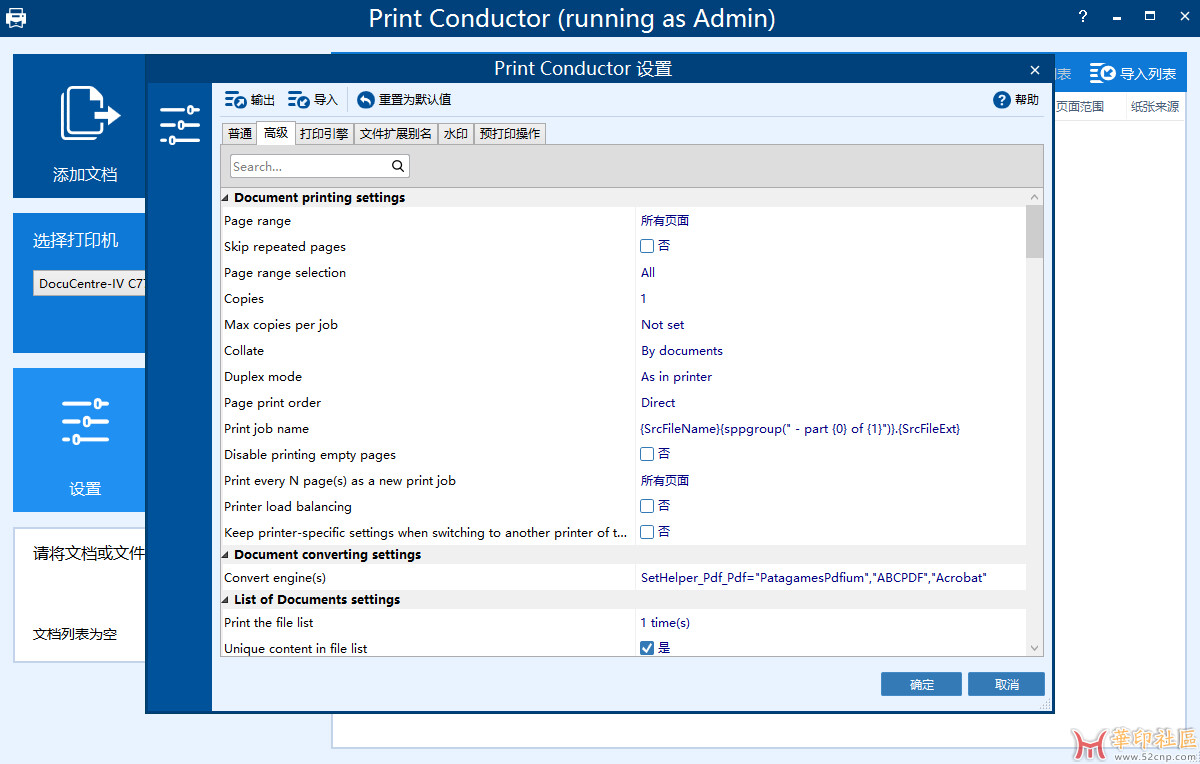
Task: Click the Duplex mode value As in printer
Action: point(677,377)
